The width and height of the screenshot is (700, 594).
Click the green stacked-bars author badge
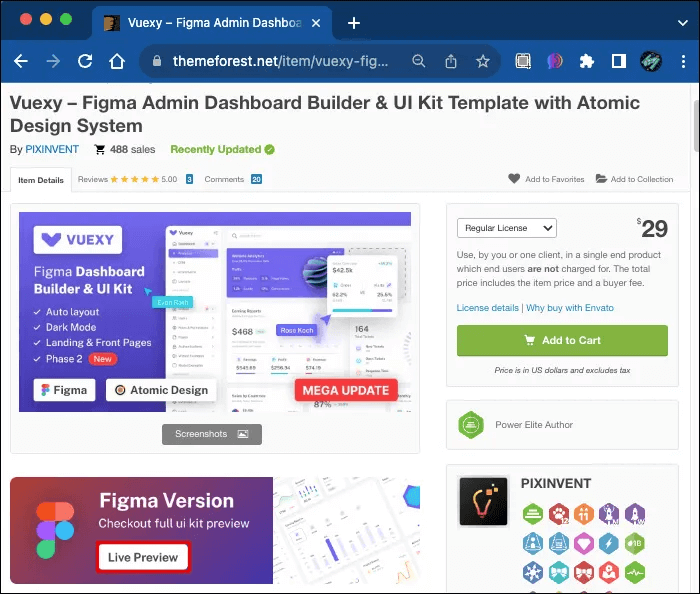(x=533, y=514)
